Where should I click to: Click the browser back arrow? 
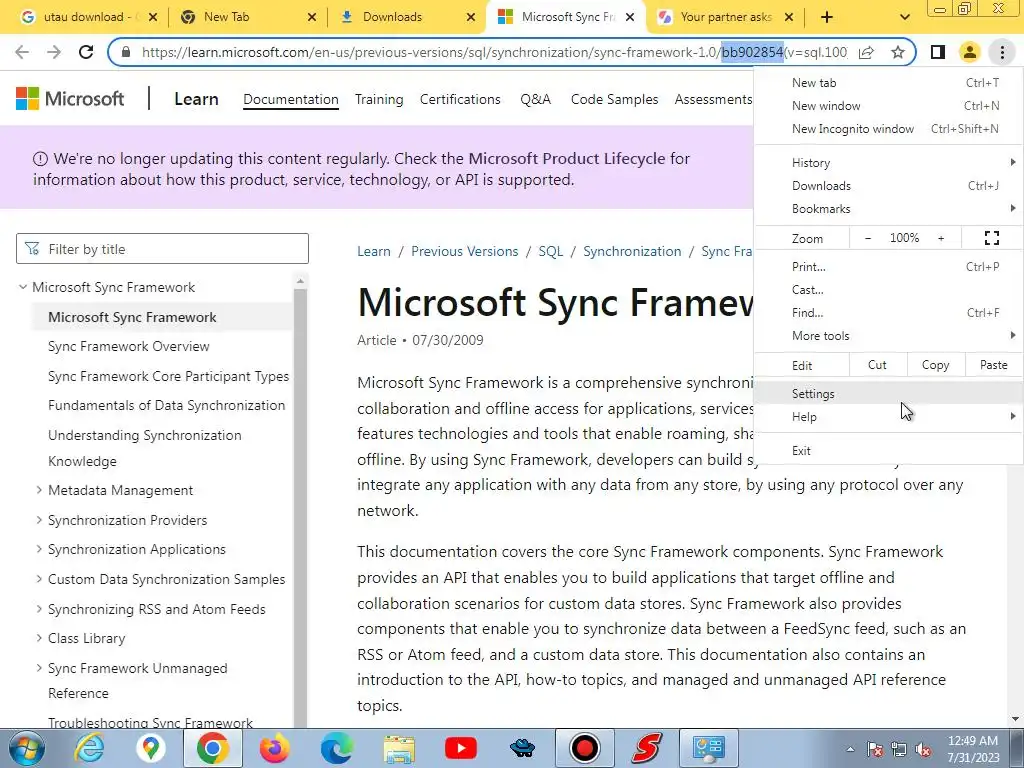click(22, 52)
